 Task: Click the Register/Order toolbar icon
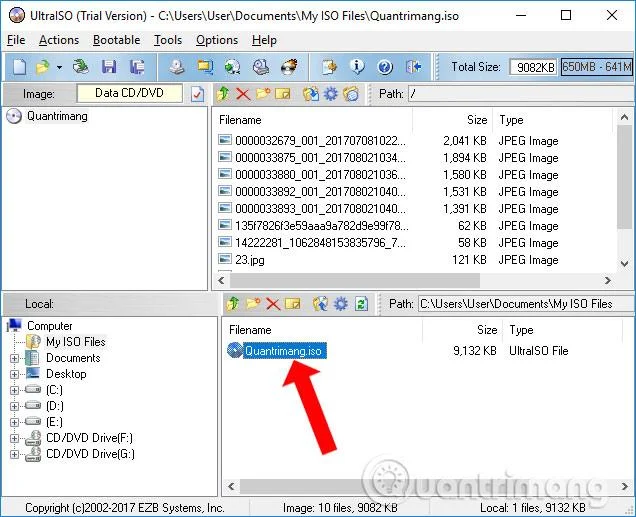point(329,67)
